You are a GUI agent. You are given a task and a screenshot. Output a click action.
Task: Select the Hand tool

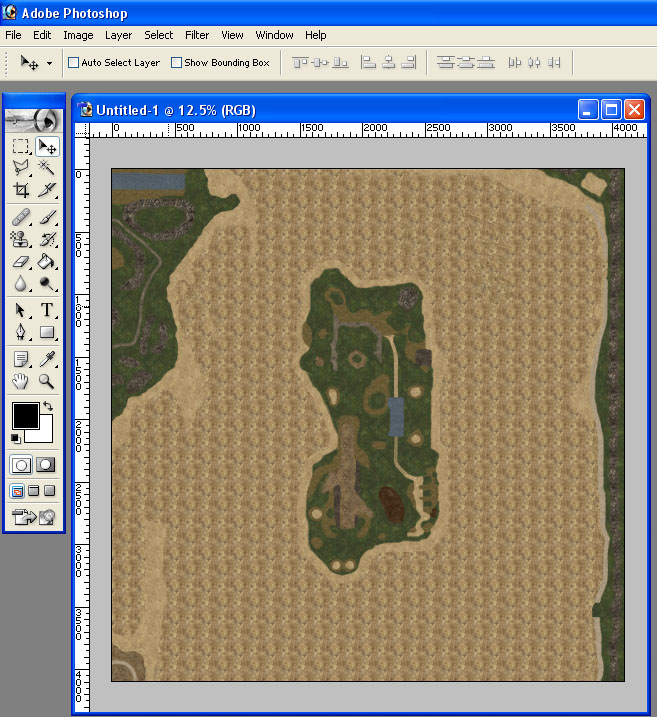click(x=20, y=381)
